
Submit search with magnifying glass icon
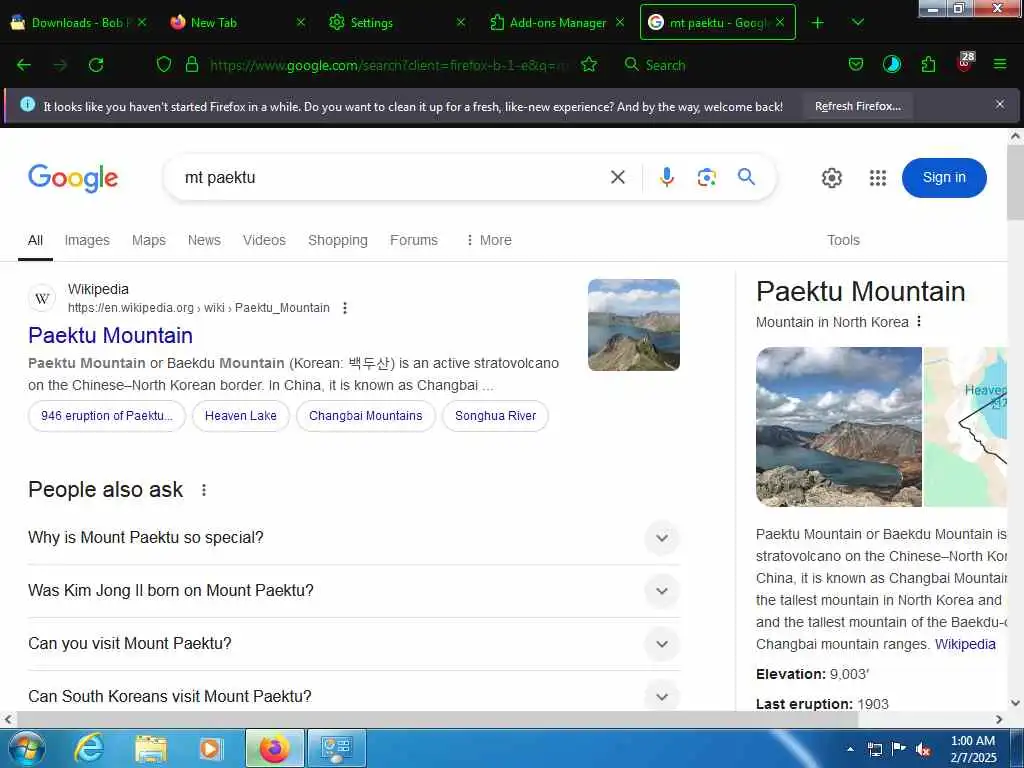(746, 176)
